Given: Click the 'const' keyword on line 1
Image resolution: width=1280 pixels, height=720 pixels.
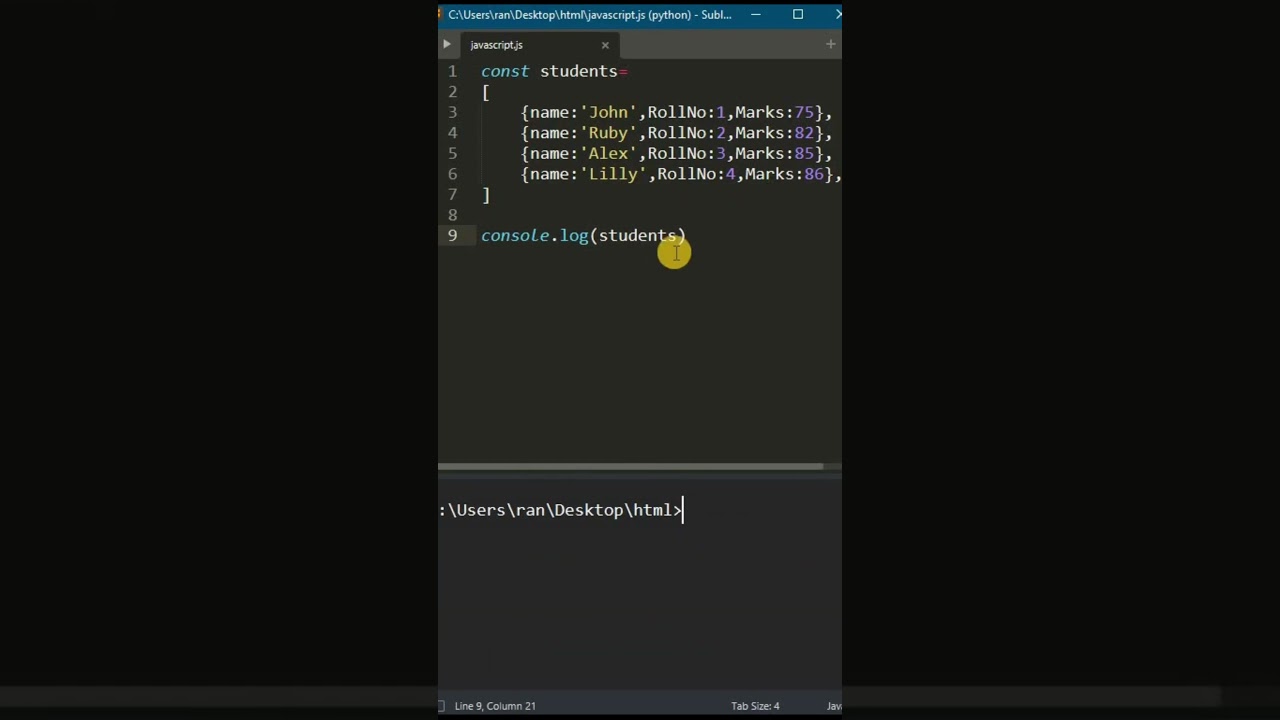Looking at the screenshot, I should [505, 71].
